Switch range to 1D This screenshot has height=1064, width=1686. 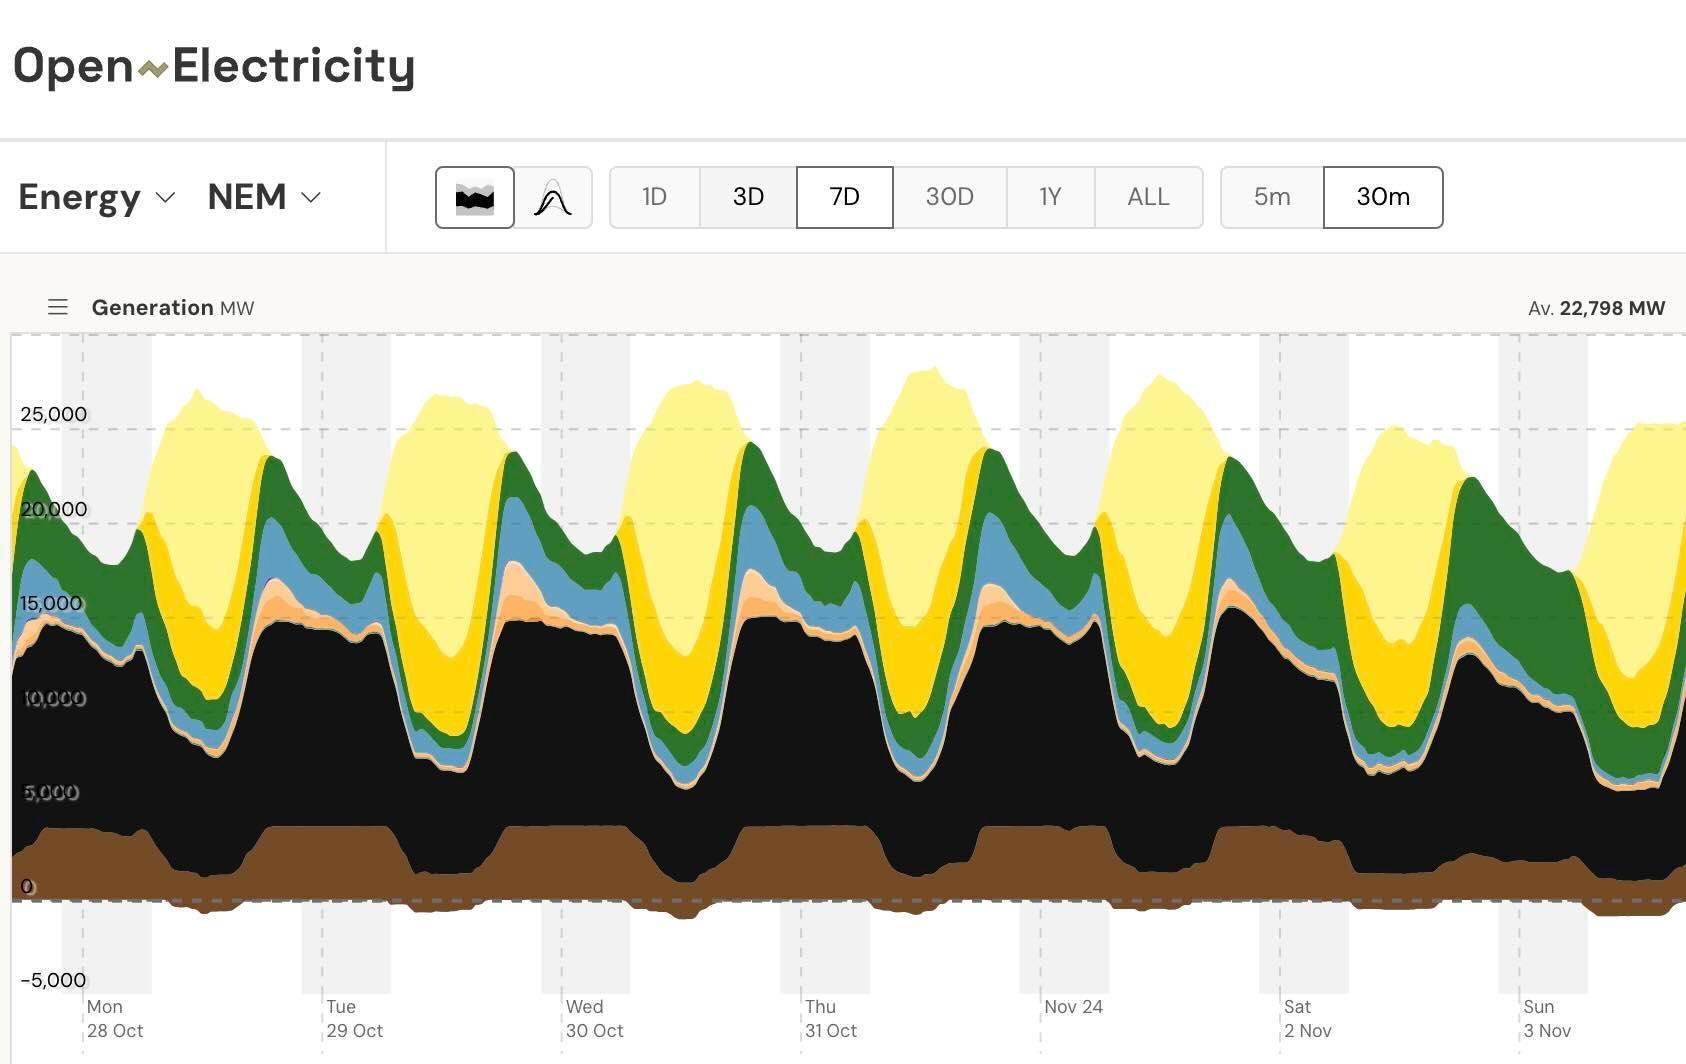click(654, 197)
